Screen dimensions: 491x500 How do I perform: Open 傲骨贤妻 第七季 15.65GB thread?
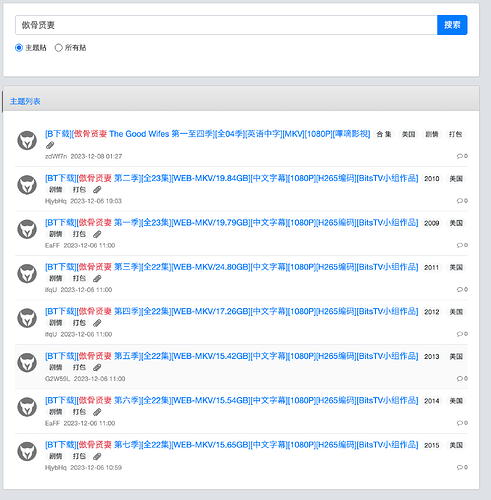point(231,445)
